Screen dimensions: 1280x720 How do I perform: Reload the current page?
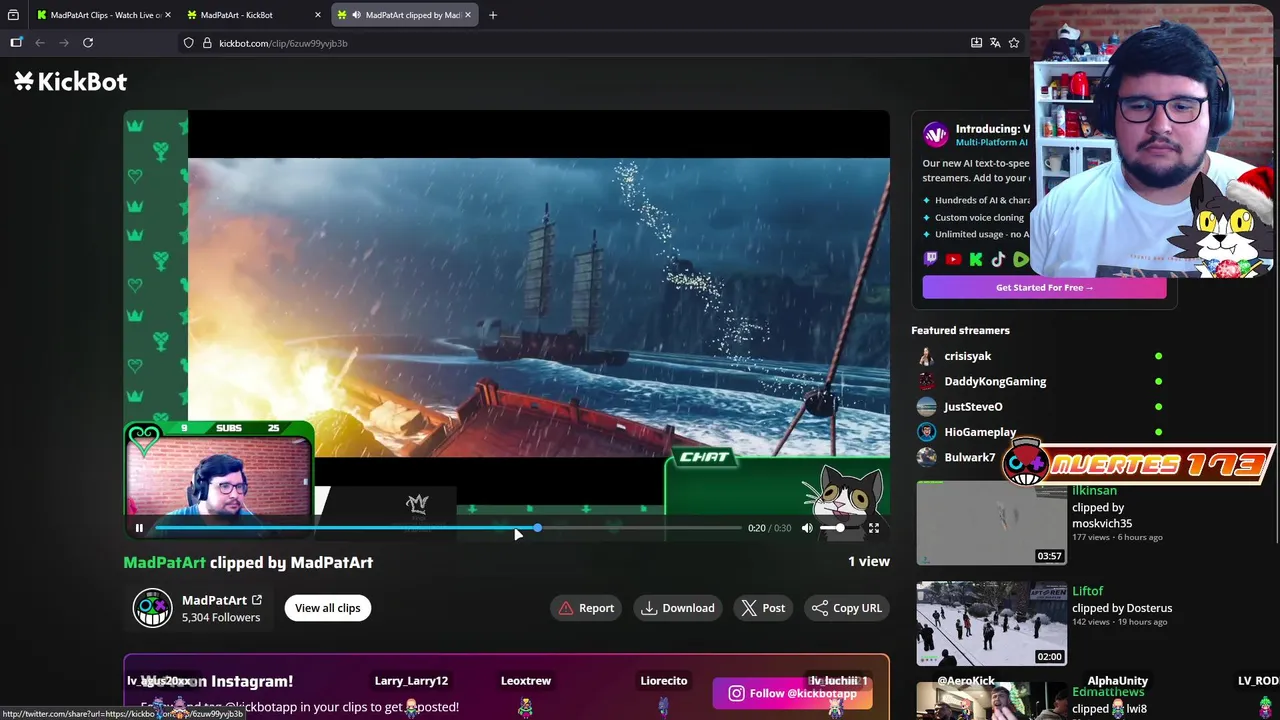click(x=88, y=43)
